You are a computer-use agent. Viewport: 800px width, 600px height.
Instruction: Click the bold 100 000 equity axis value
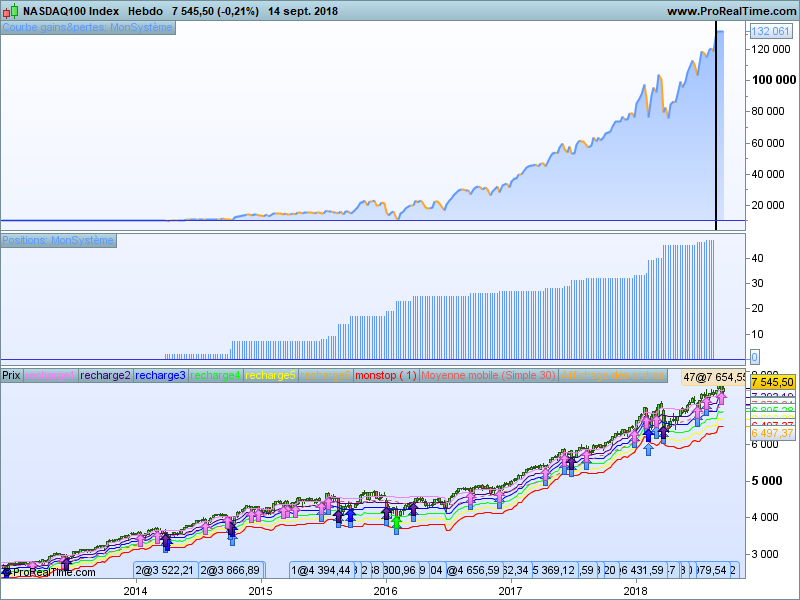click(773, 80)
